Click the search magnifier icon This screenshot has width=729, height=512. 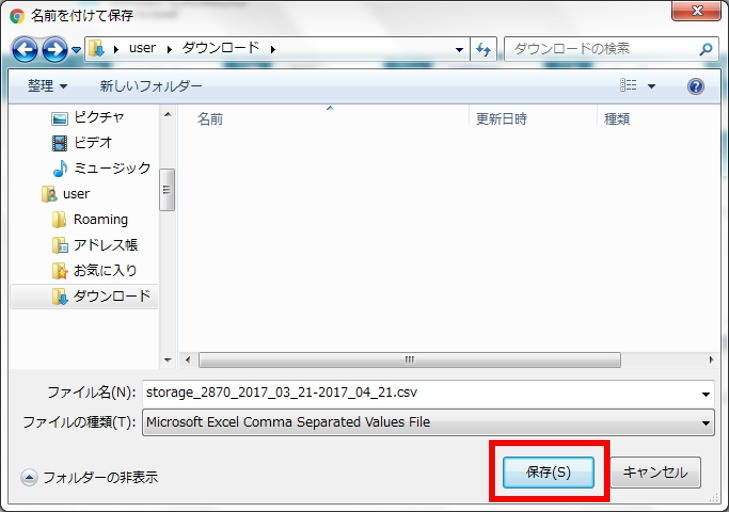pos(706,49)
